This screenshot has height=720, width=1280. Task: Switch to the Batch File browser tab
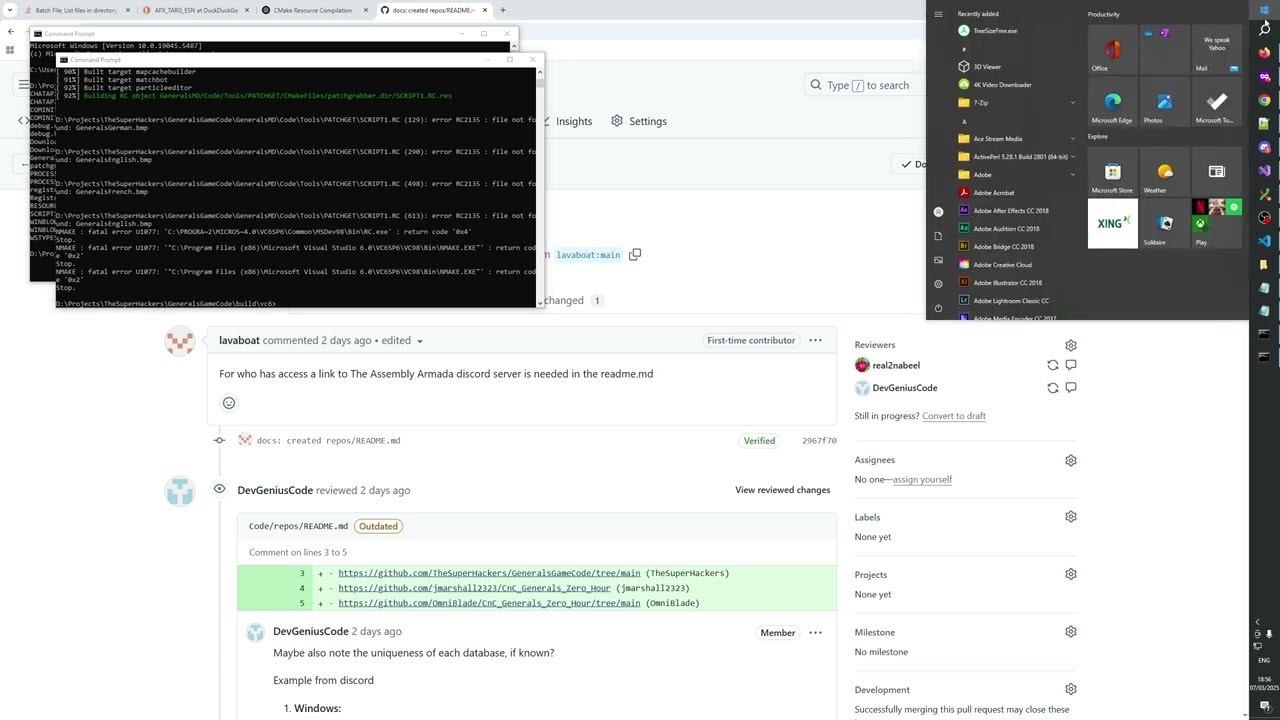76,10
